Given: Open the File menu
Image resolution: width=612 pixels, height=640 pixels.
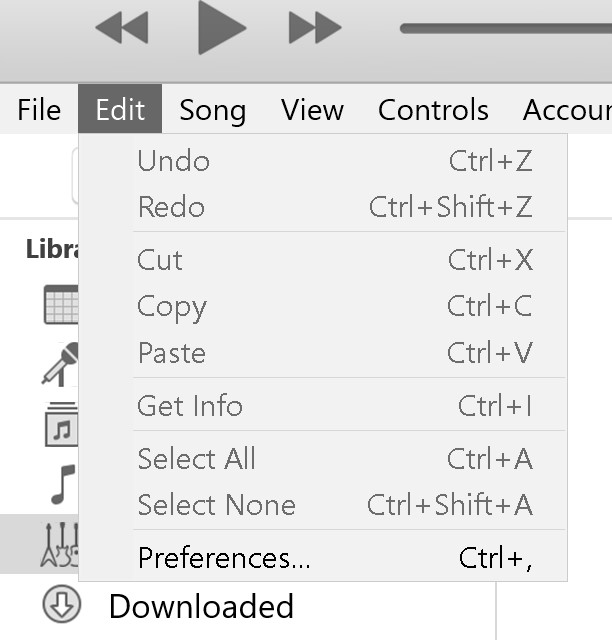Looking at the screenshot, I should (39, 109).
